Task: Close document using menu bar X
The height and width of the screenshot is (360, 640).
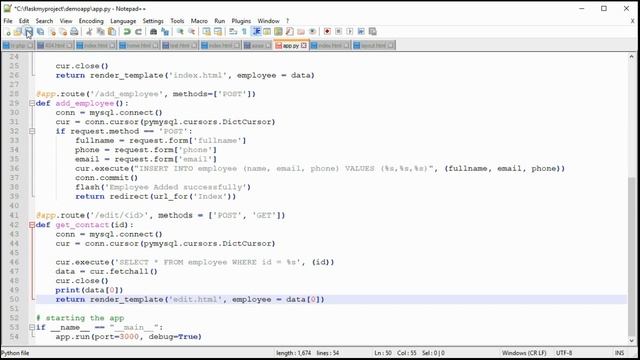Action: (x=633, y=21)
